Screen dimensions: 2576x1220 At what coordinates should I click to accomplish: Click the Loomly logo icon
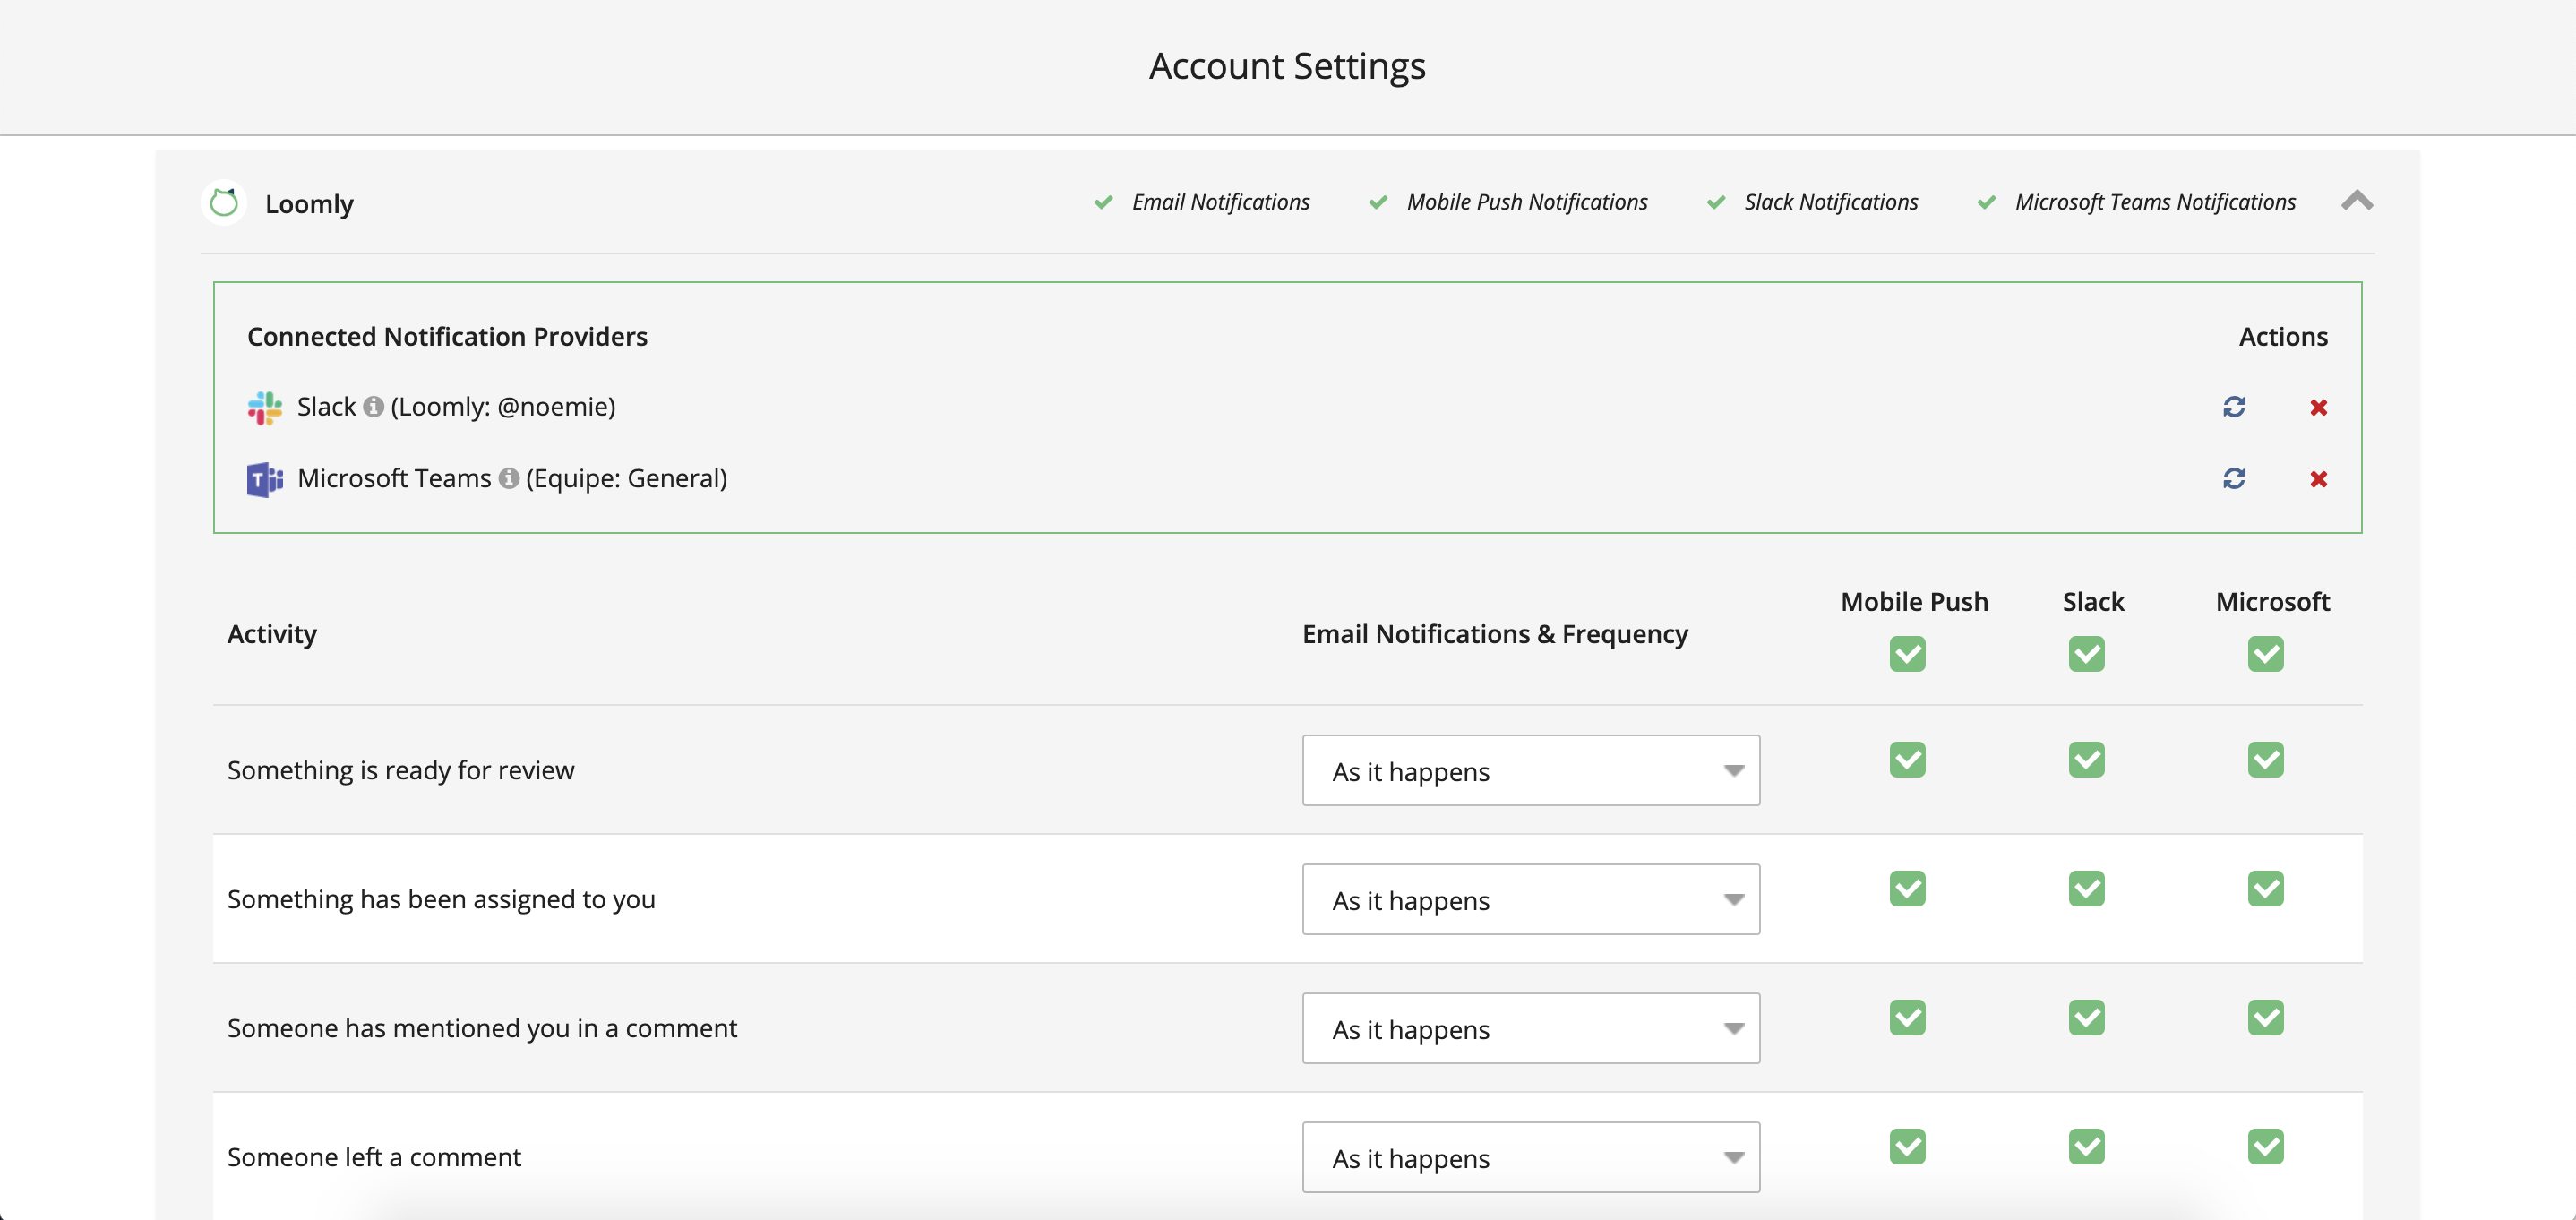[224, 202]
